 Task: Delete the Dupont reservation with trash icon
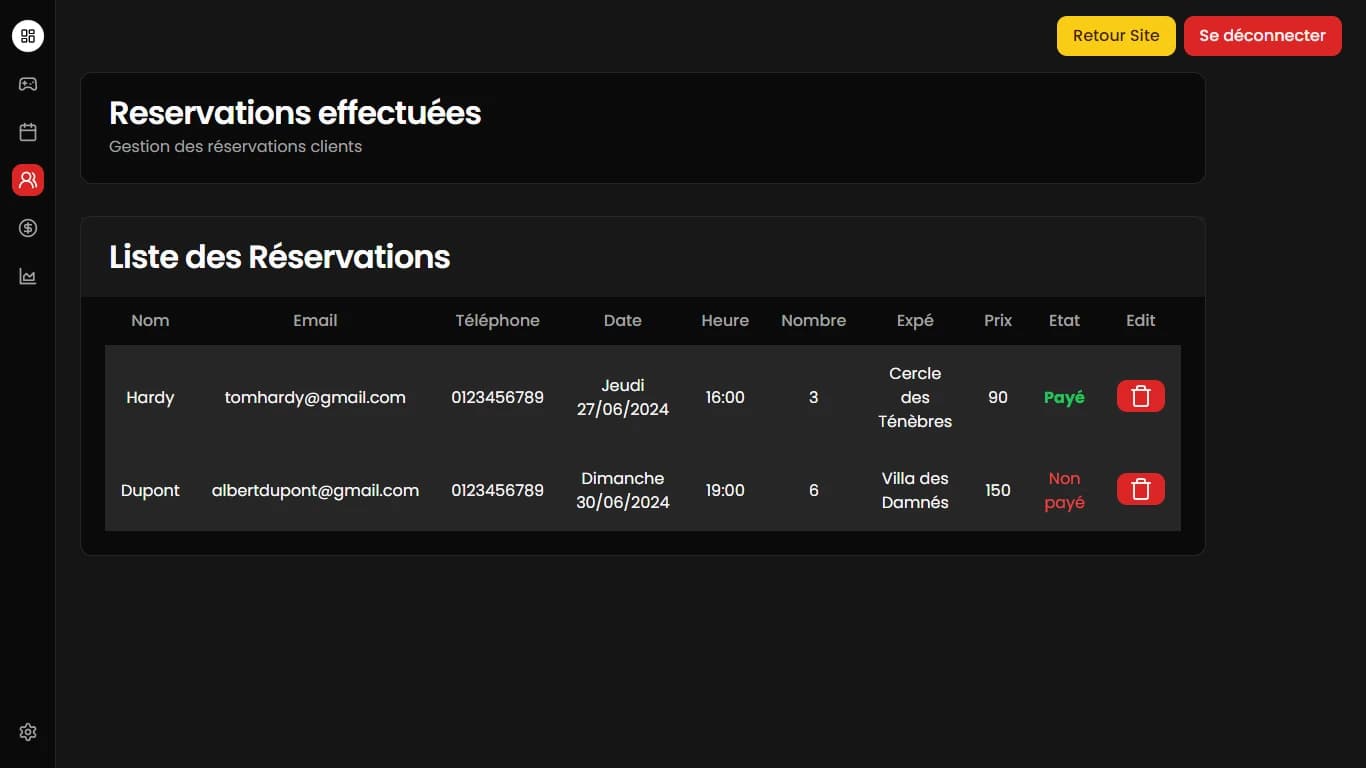pos(1140,489)
